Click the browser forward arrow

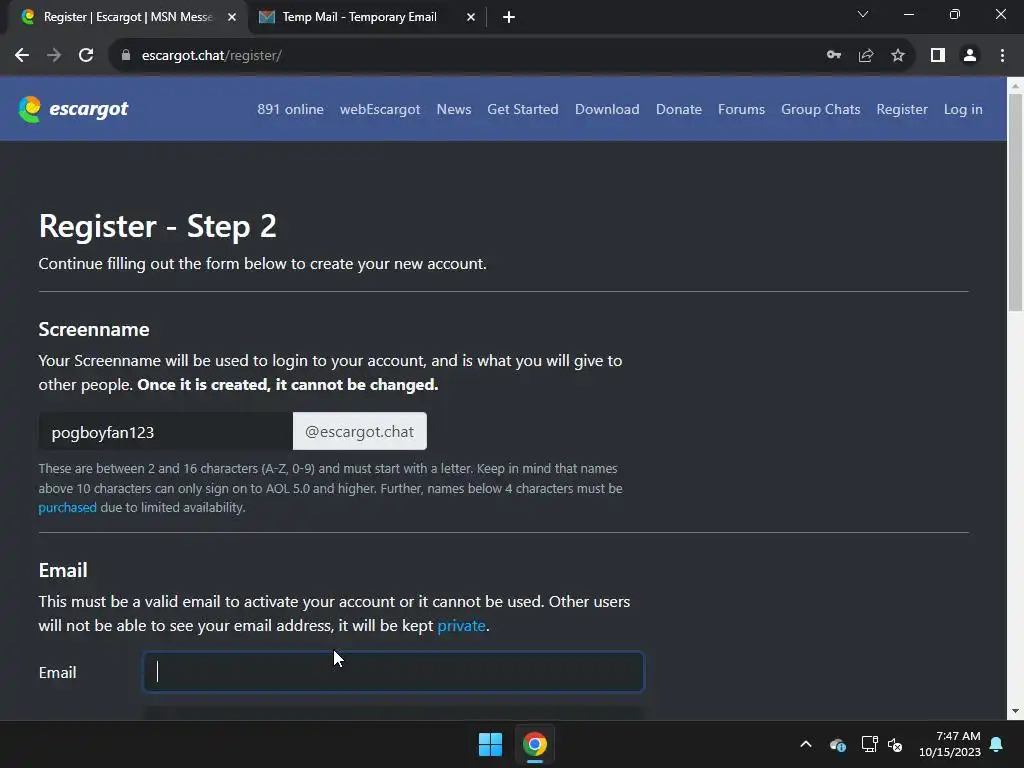[54, 56]
